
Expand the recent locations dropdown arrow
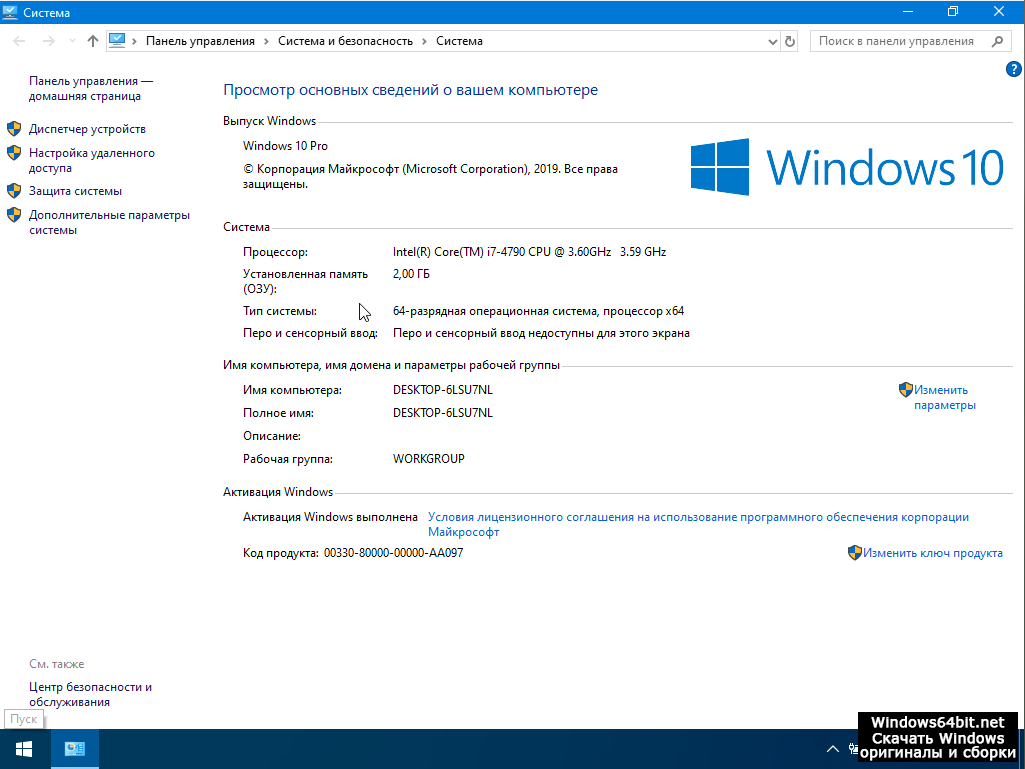coord(71,41)
